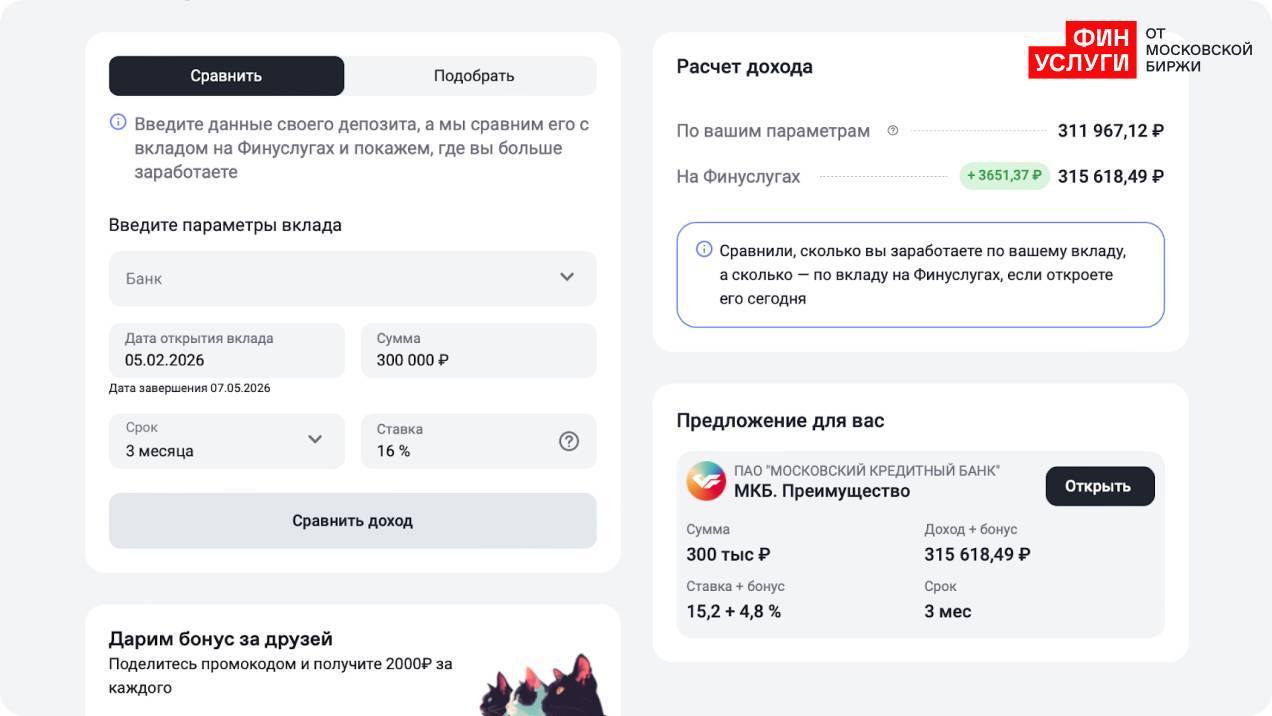Screen dimensions: 1272x716
Task: Click the Дата открытия вклада field
Action: [x=226, y=351]
